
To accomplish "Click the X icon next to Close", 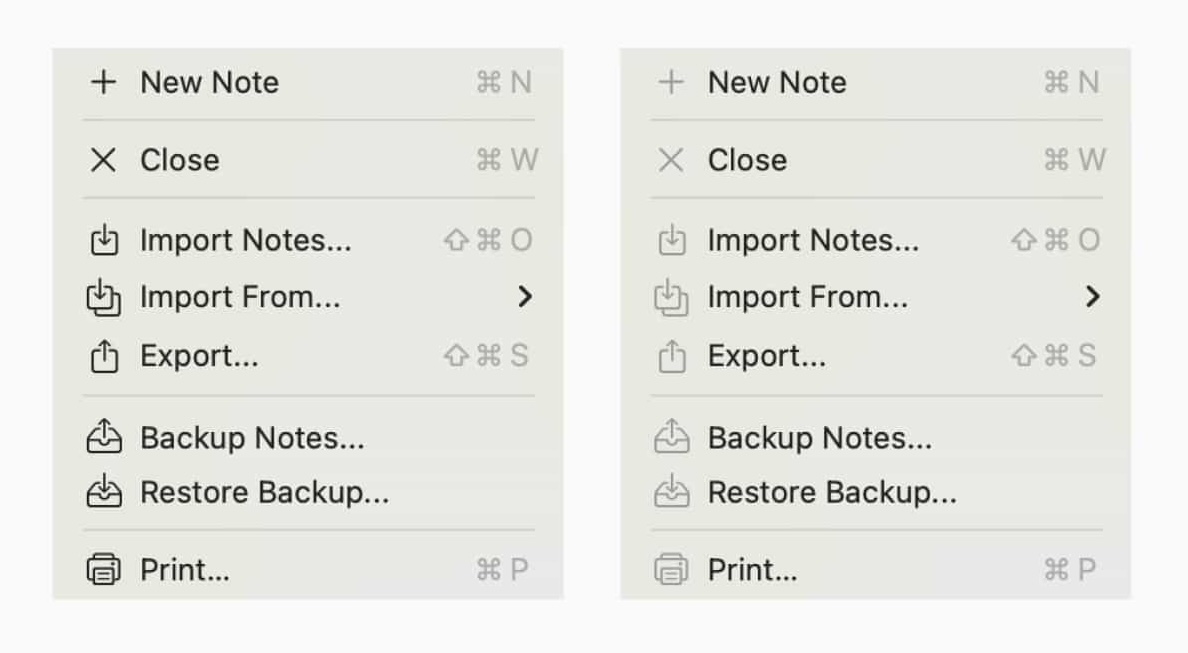I will pyautogui.click(x=104, y=159).
